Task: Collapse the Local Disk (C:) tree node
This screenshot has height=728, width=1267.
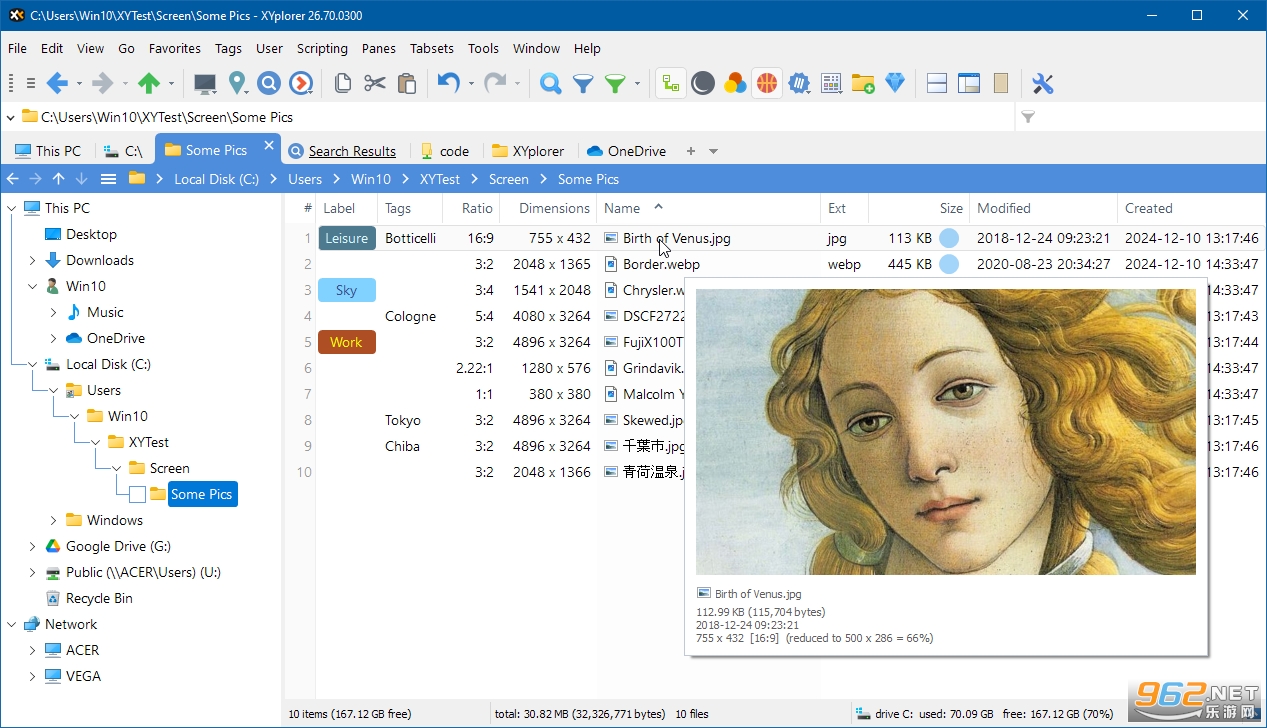Action: 32,364
